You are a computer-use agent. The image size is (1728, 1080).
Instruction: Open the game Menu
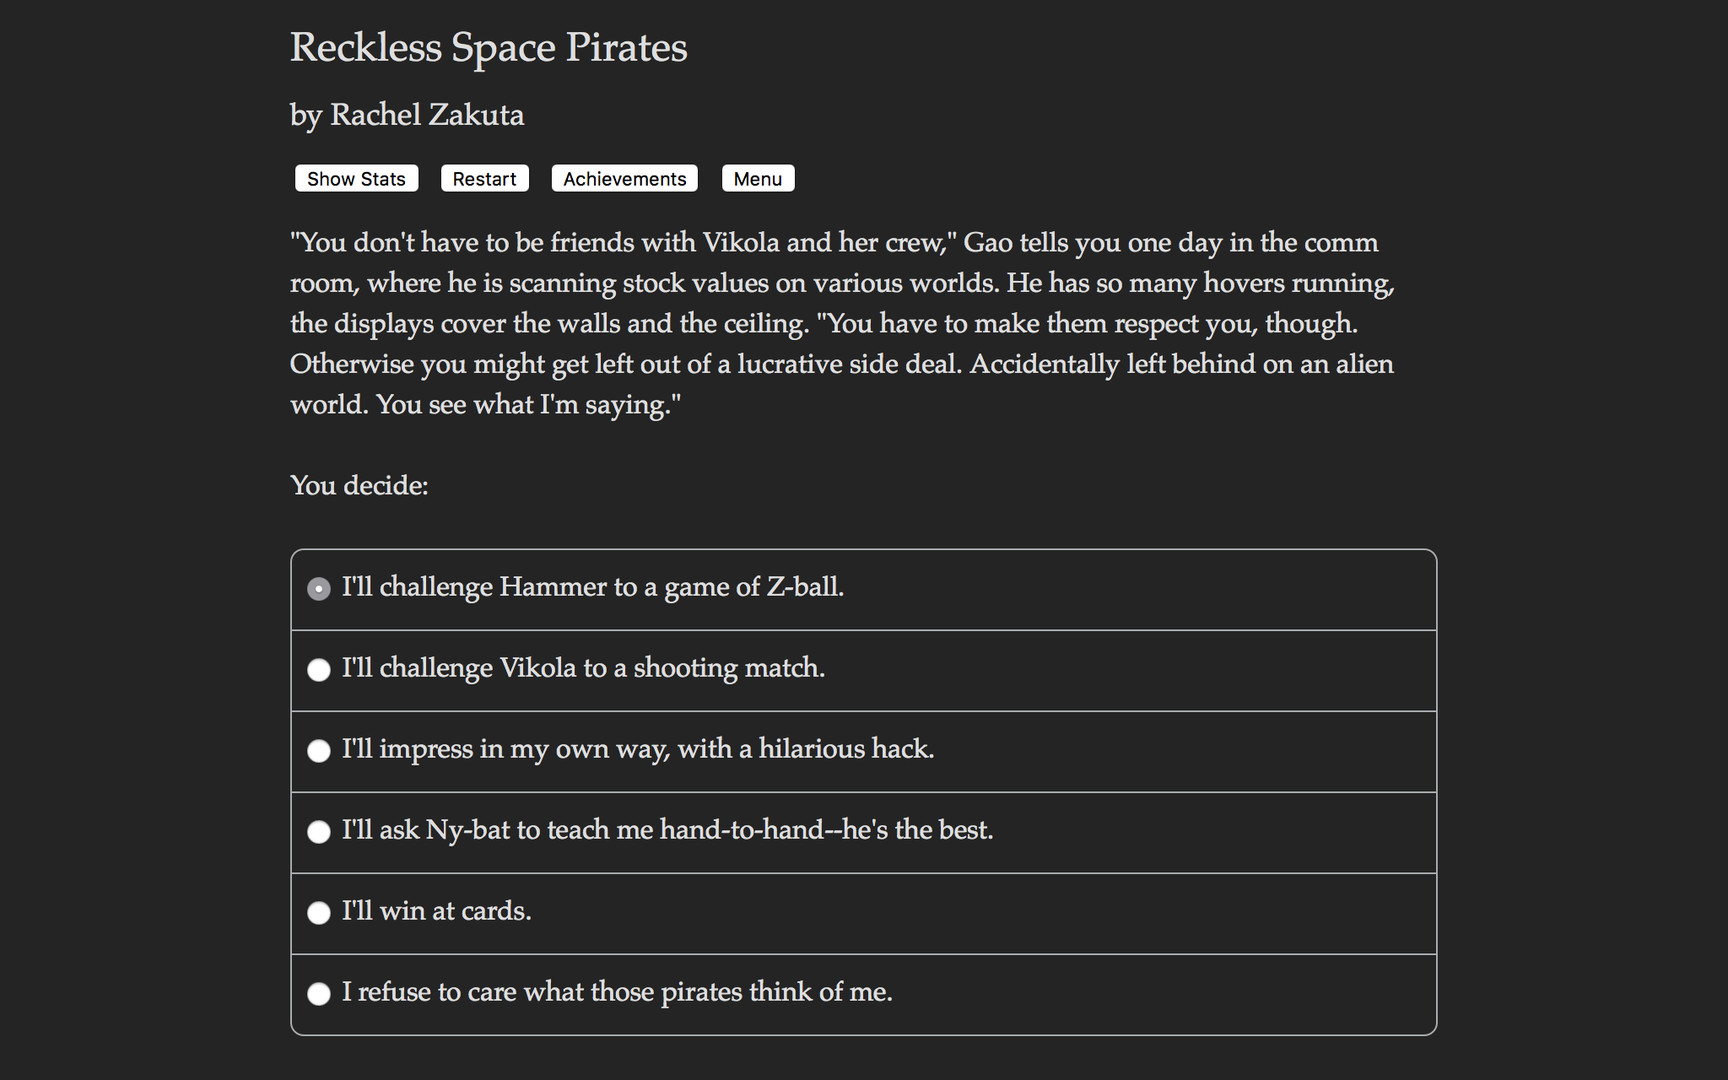pos(757,178)
